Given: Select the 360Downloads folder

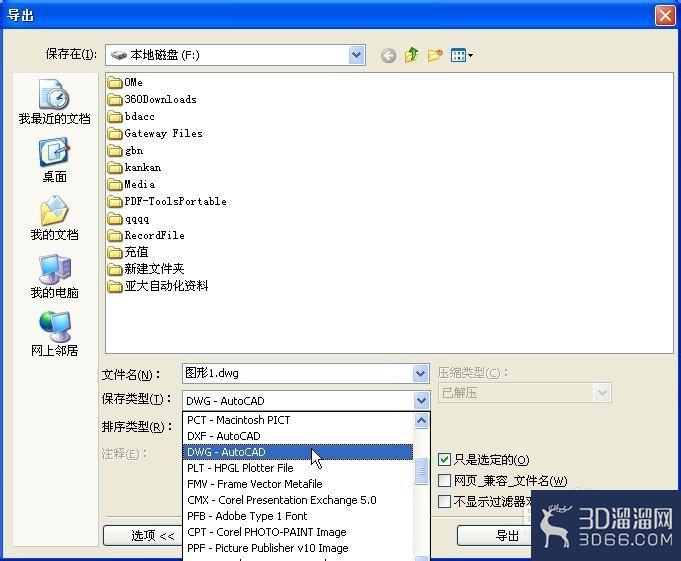Looking at the screenshot, I should click(152, 99).
